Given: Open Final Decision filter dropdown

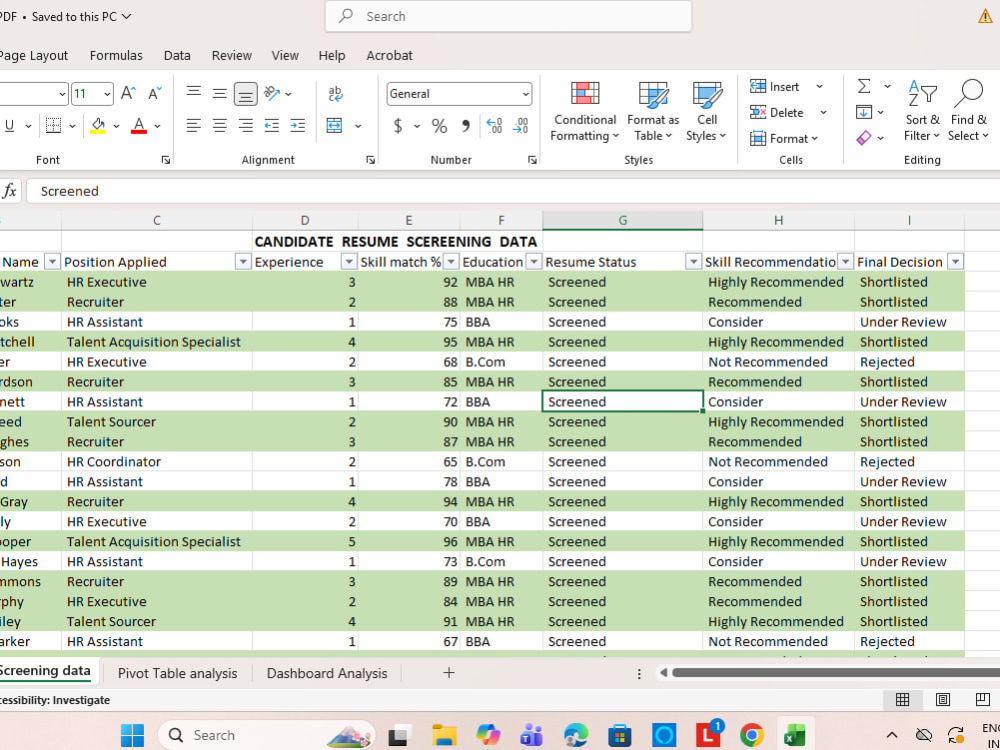Looking at the screenshot, I should click(955, 262).
